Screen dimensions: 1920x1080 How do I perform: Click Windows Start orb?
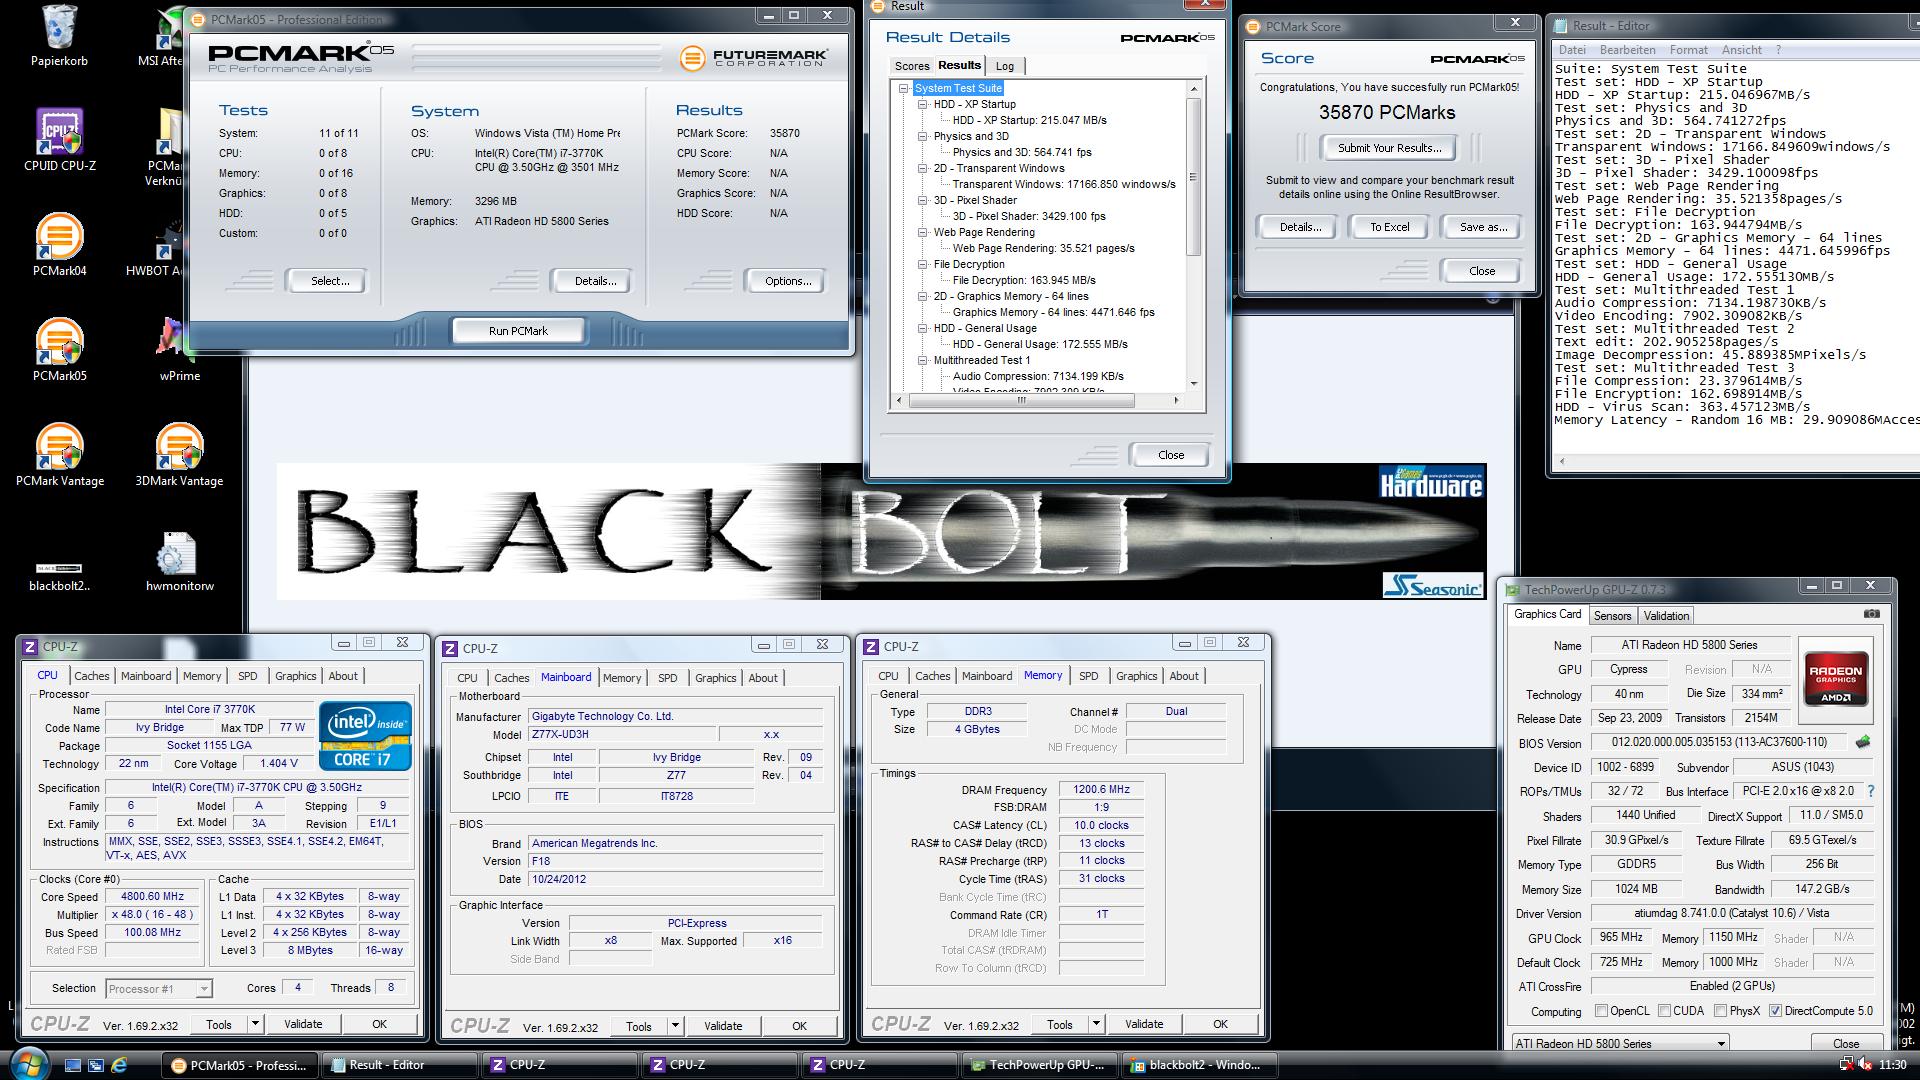coord(28,1064)
